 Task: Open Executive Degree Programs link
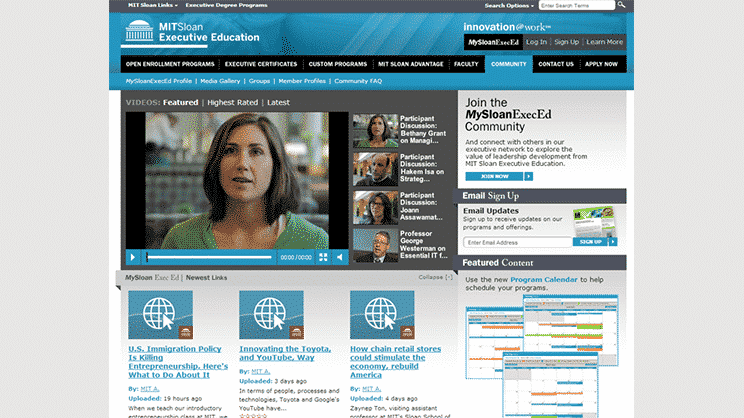pos(226,5)
